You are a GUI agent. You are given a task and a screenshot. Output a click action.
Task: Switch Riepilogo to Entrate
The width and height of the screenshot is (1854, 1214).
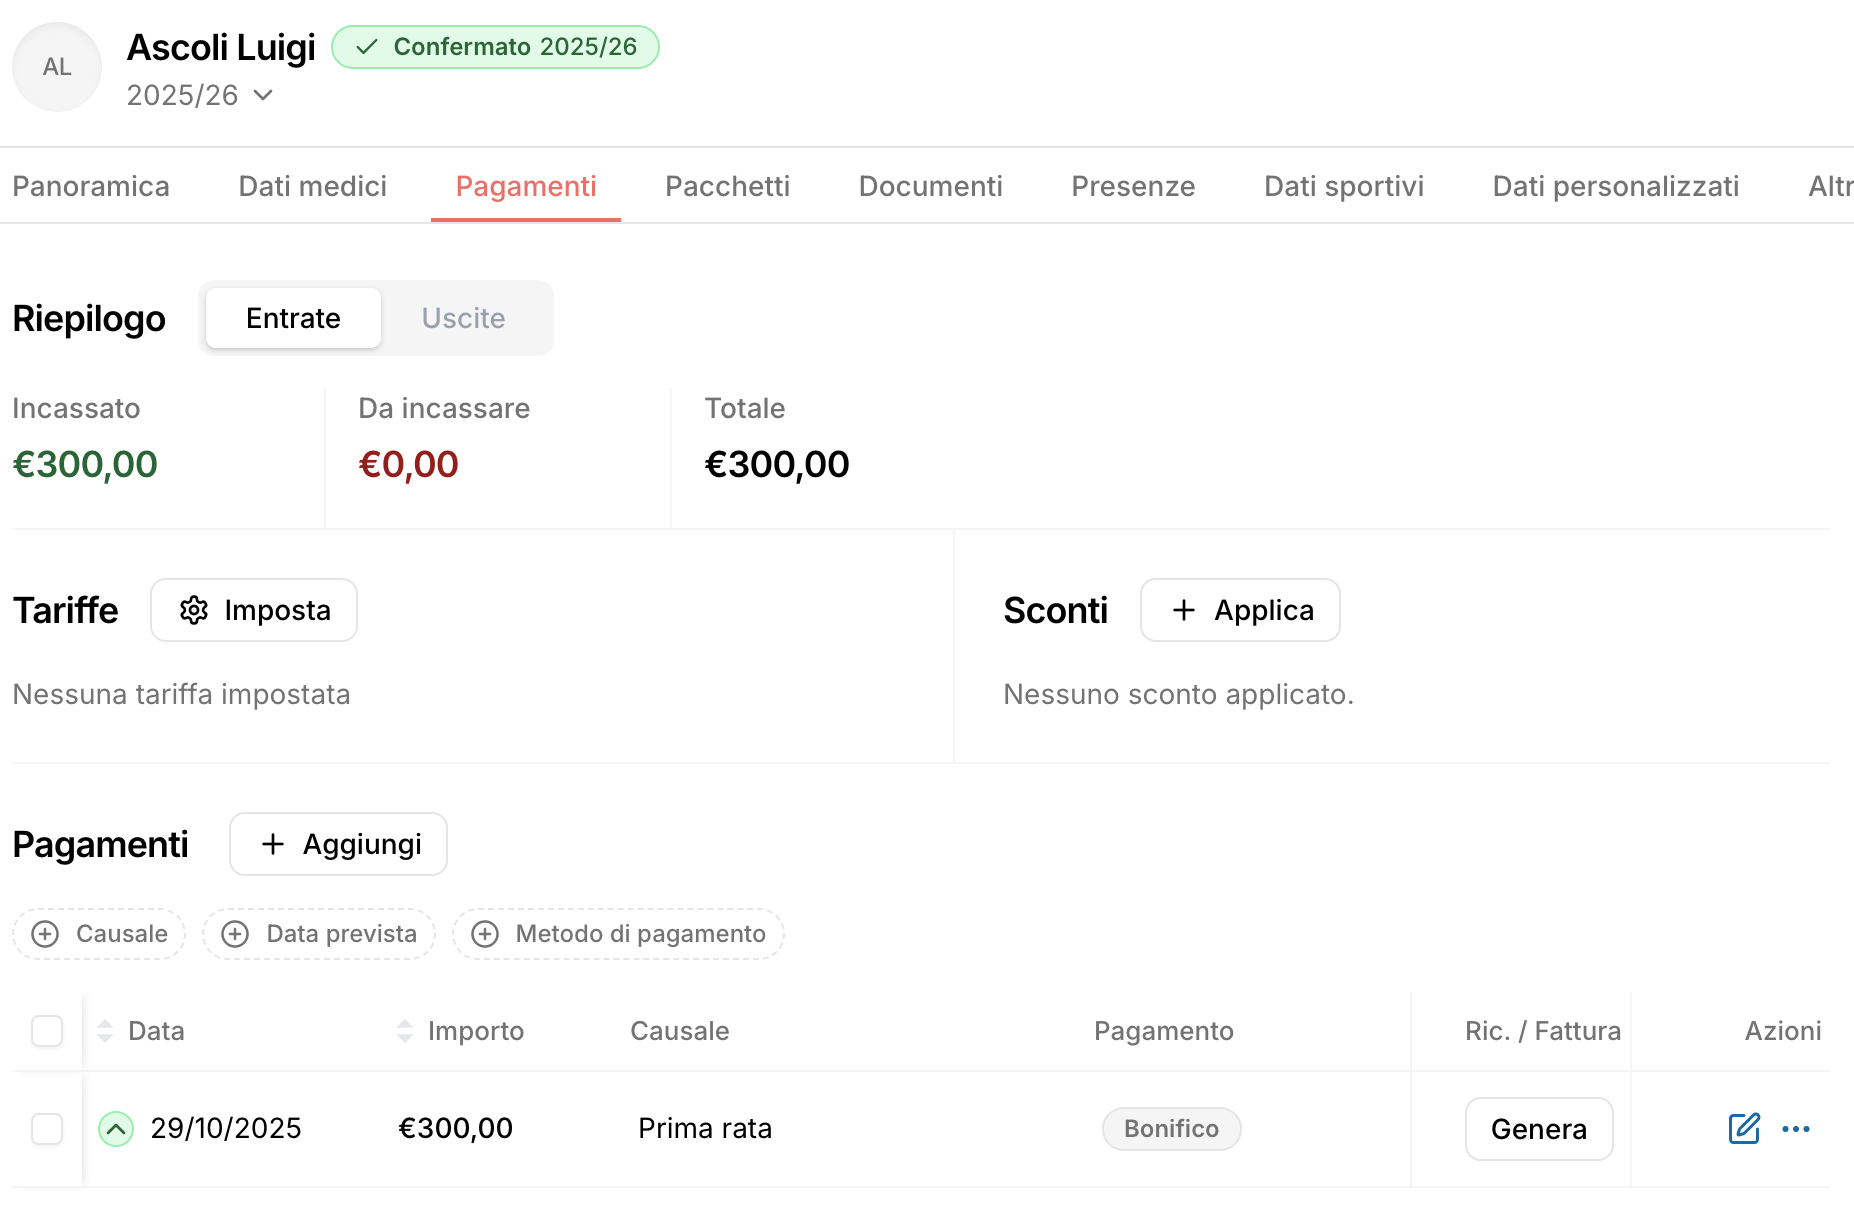point(293,318)
